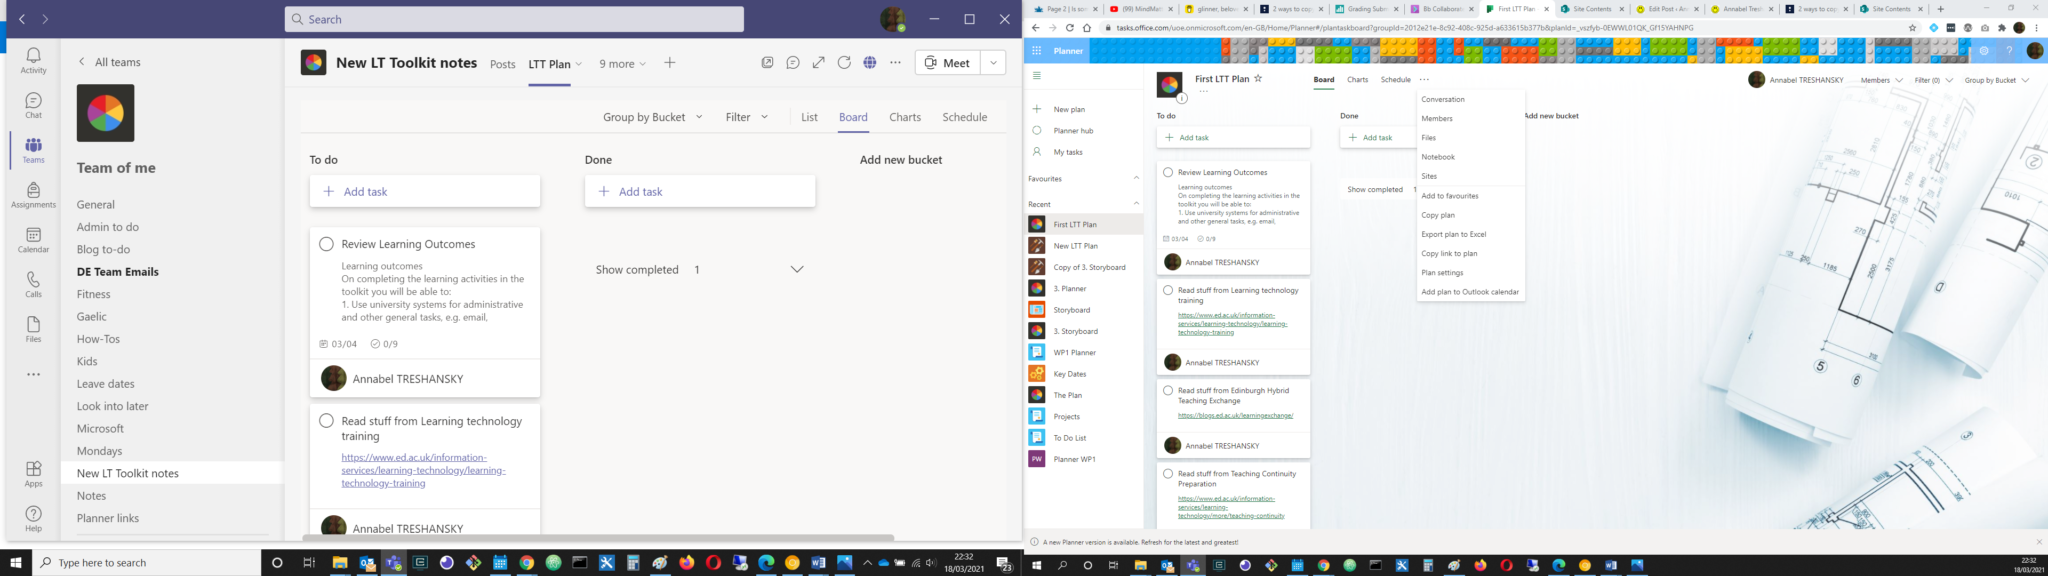This screenshot has width=2048, height=576.
Task: Collapse the Favourites section in Planner
Action: 1136,179
